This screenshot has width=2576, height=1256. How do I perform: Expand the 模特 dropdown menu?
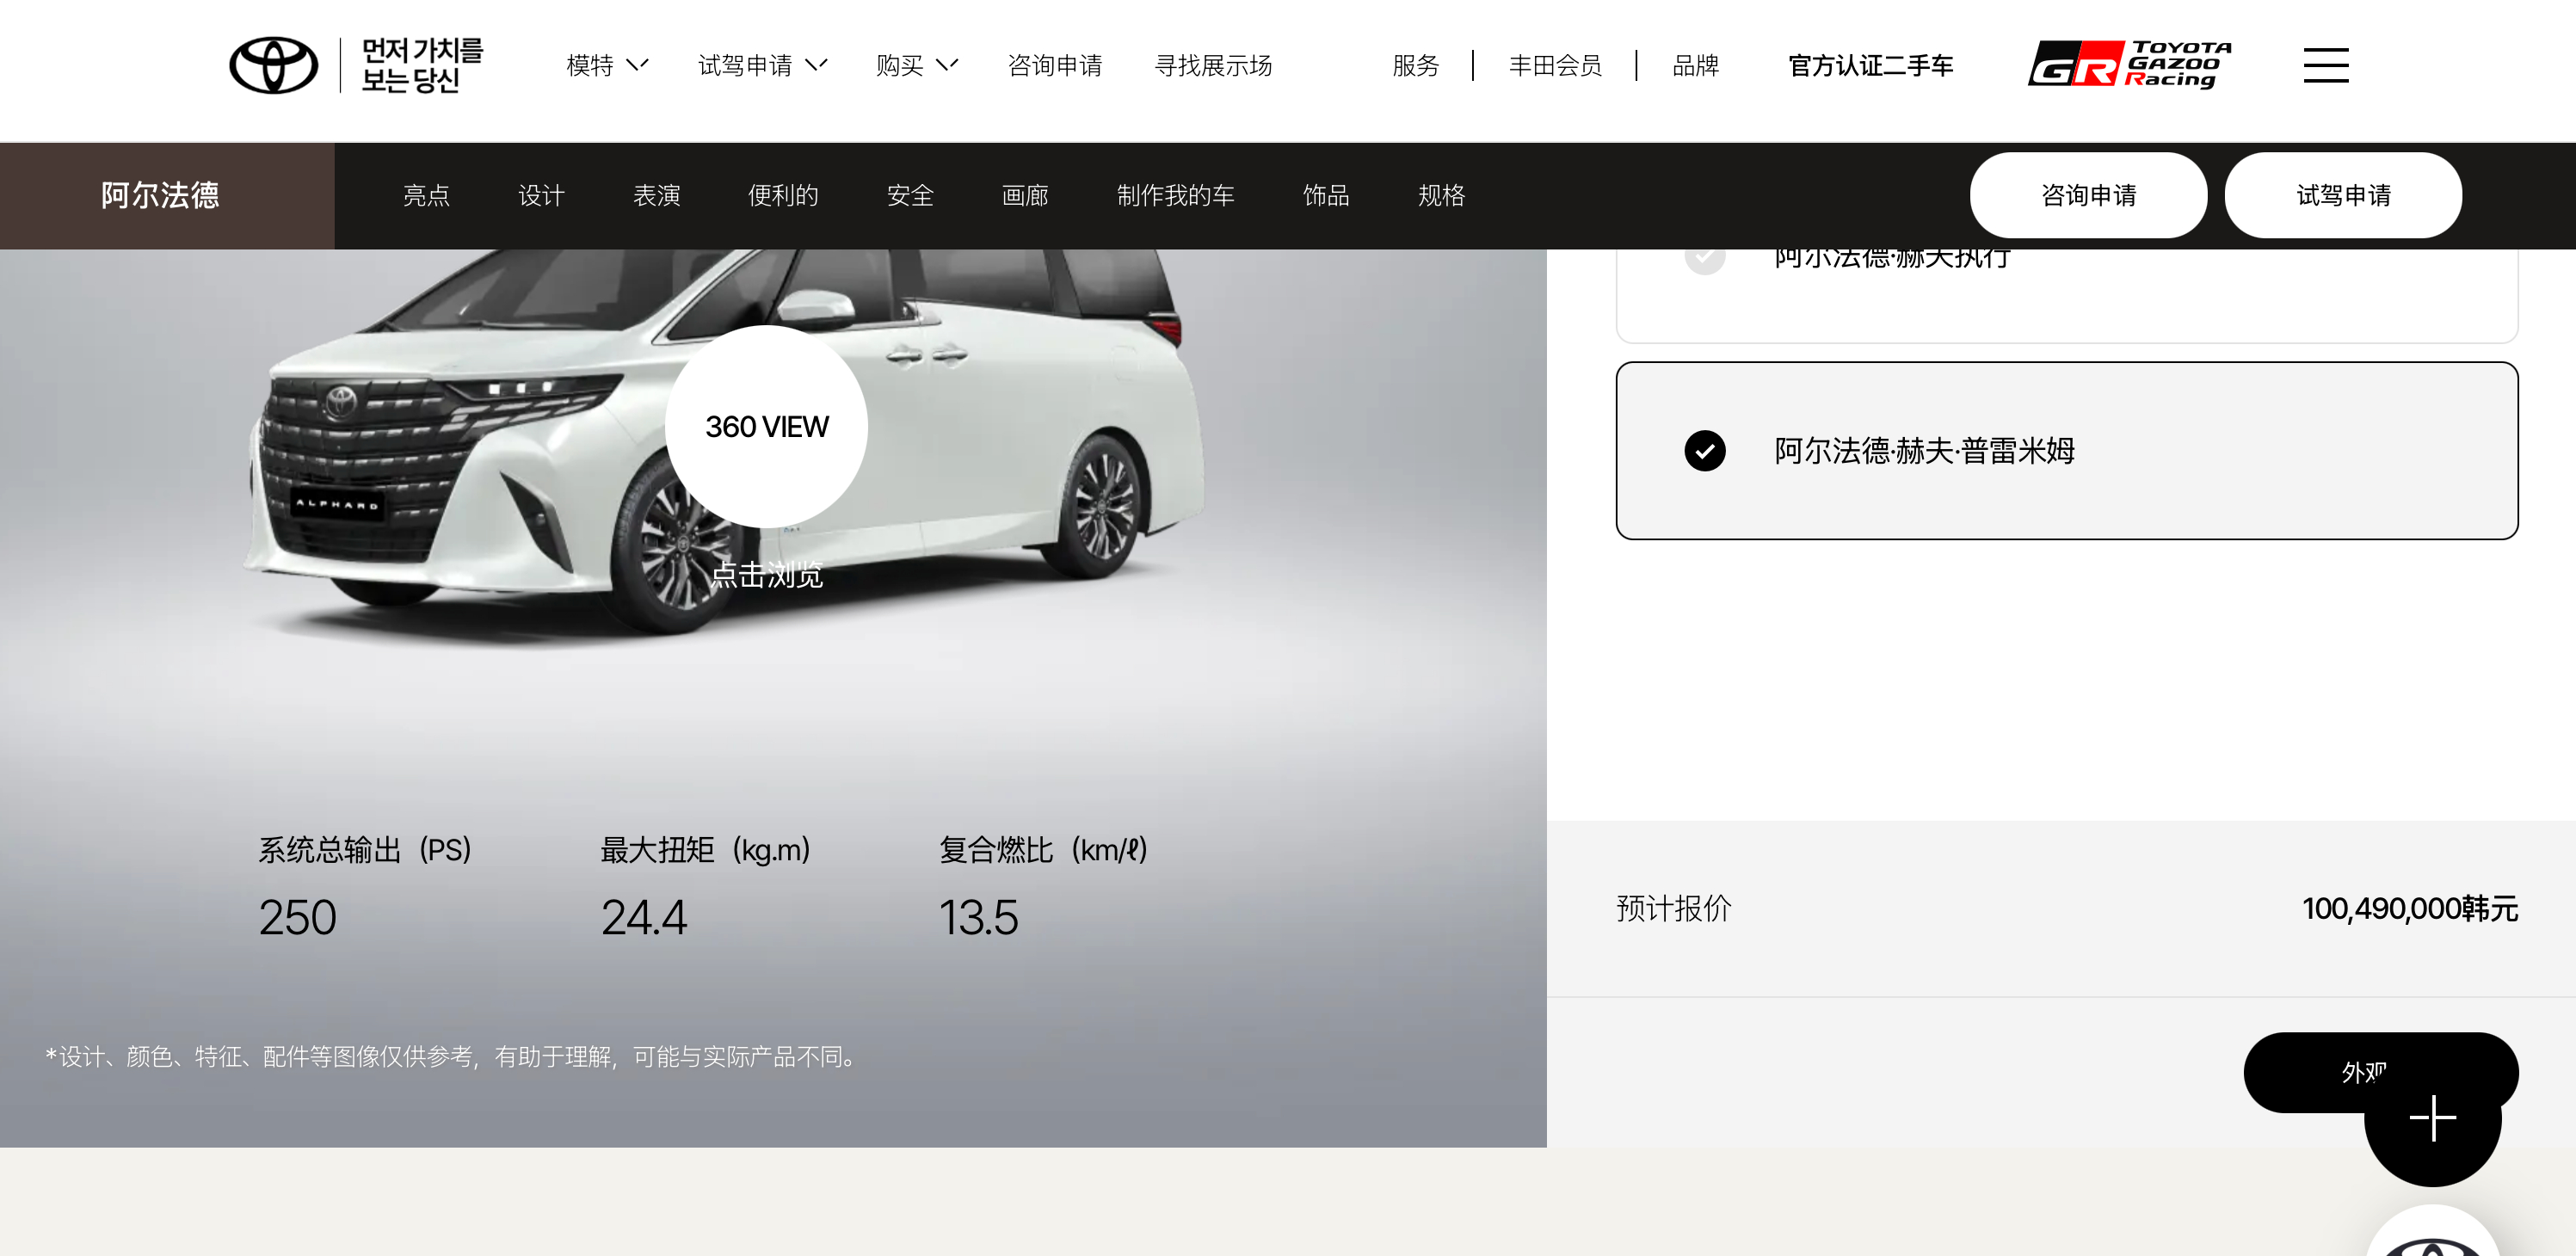pyautogui.click(x=606, y=66)
